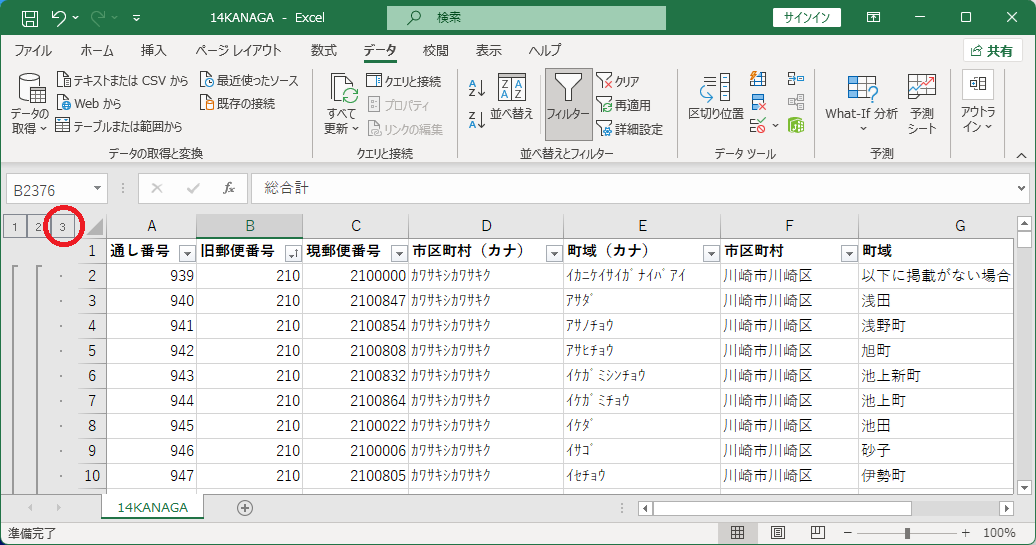Click the 共有 share button
Viewport: 1036px width, 545px height.
[x=992, y=51]
